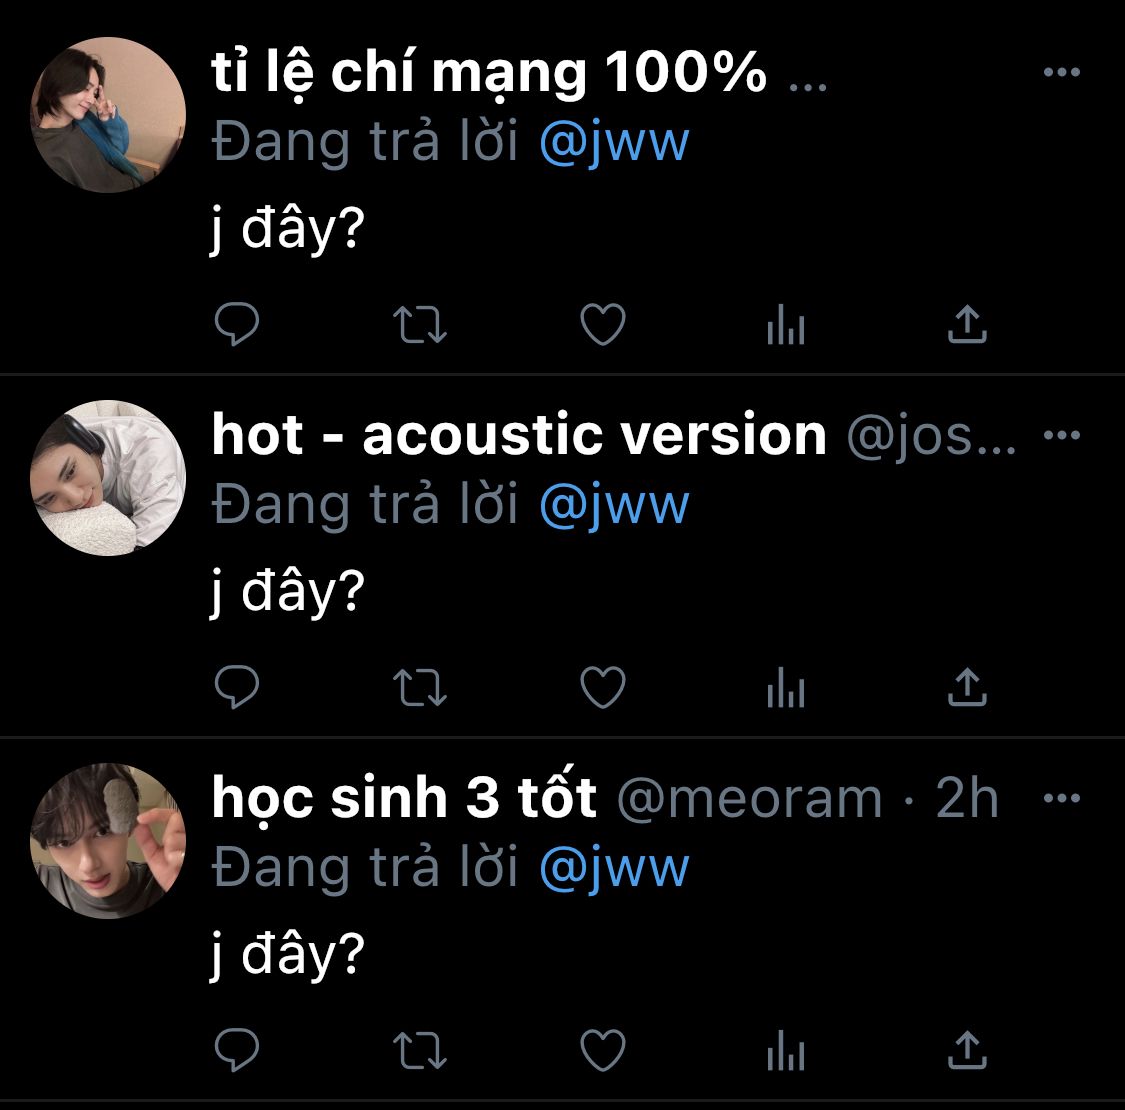Image resolution: width=1125 pixels, height=1110 pixels.
Task: Retweet the "tỉ lệ chí mạng 100%" reply
Action: pos(420,325)
